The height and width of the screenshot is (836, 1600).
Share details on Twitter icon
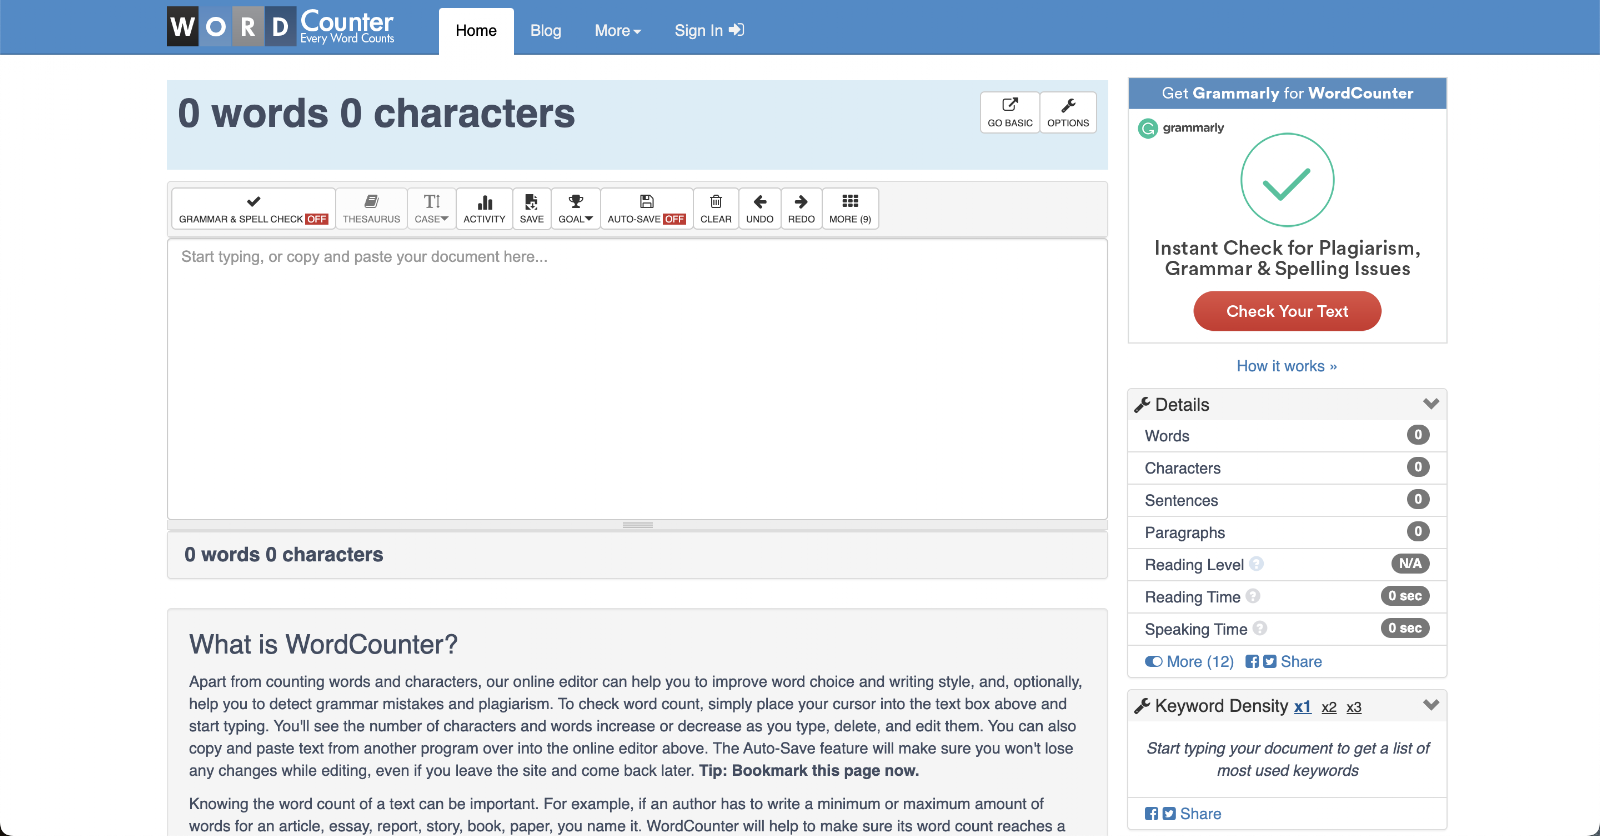point(1269,662)
